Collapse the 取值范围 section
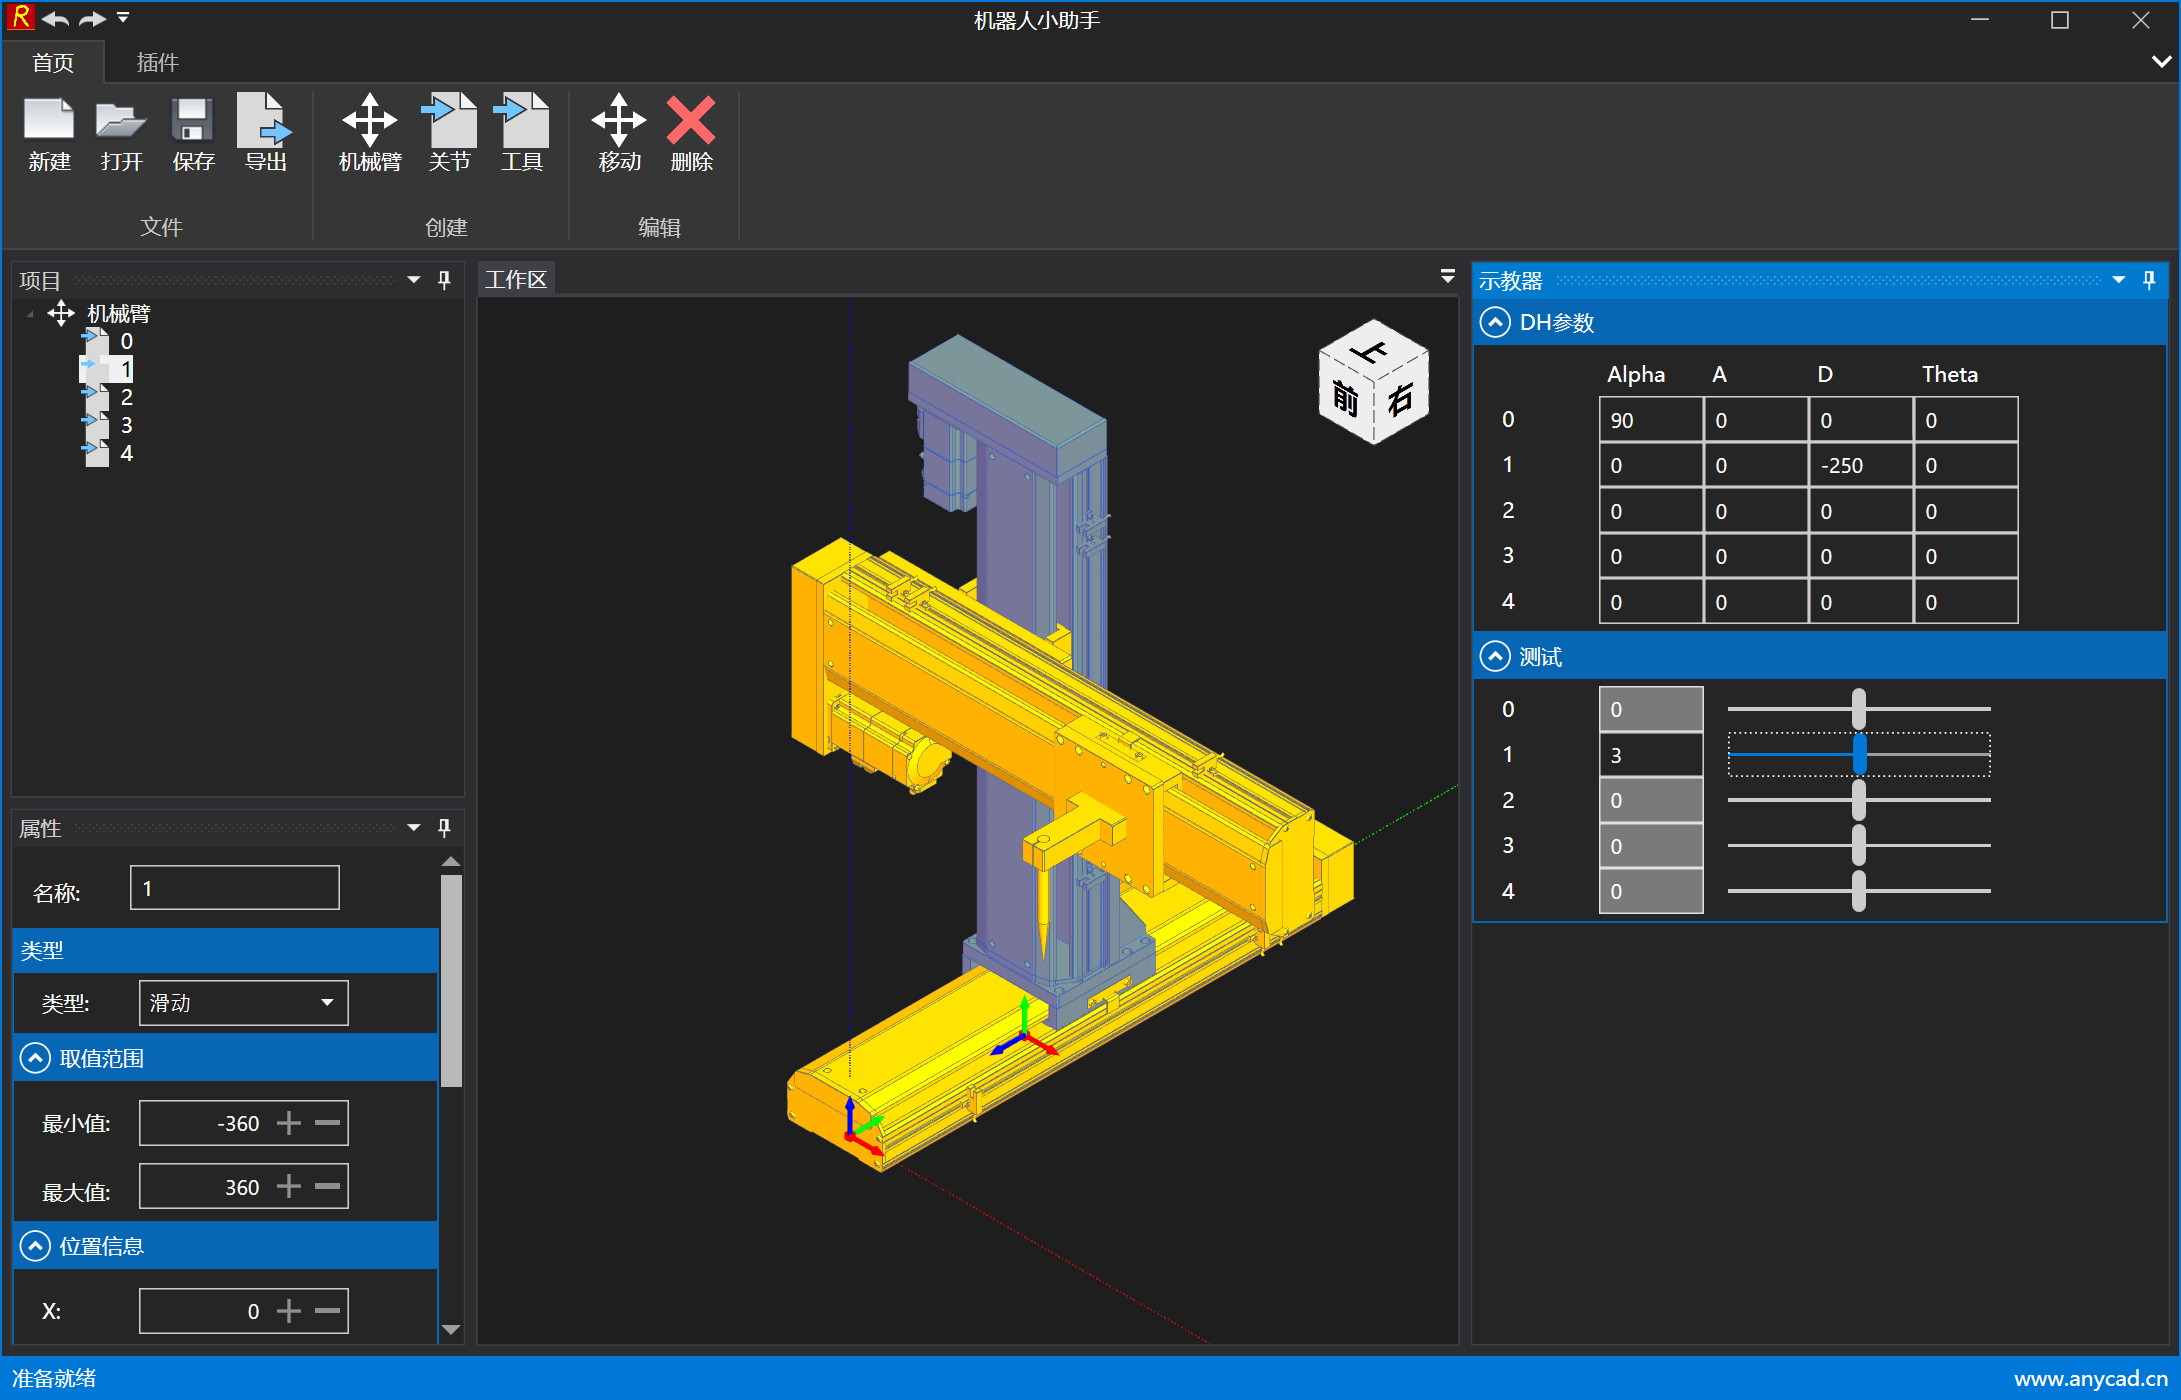The height and width of the screenshot is (1400, 2181). click(x=35, y=1058)
